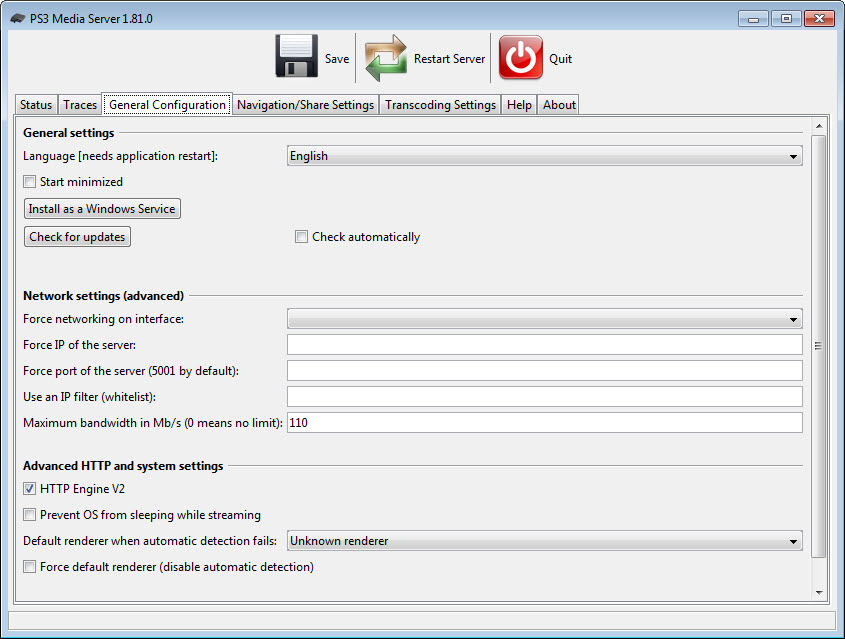Minimize the PS3 Media Server window
Screen dimensions: 845x639
tap(753, 19)
